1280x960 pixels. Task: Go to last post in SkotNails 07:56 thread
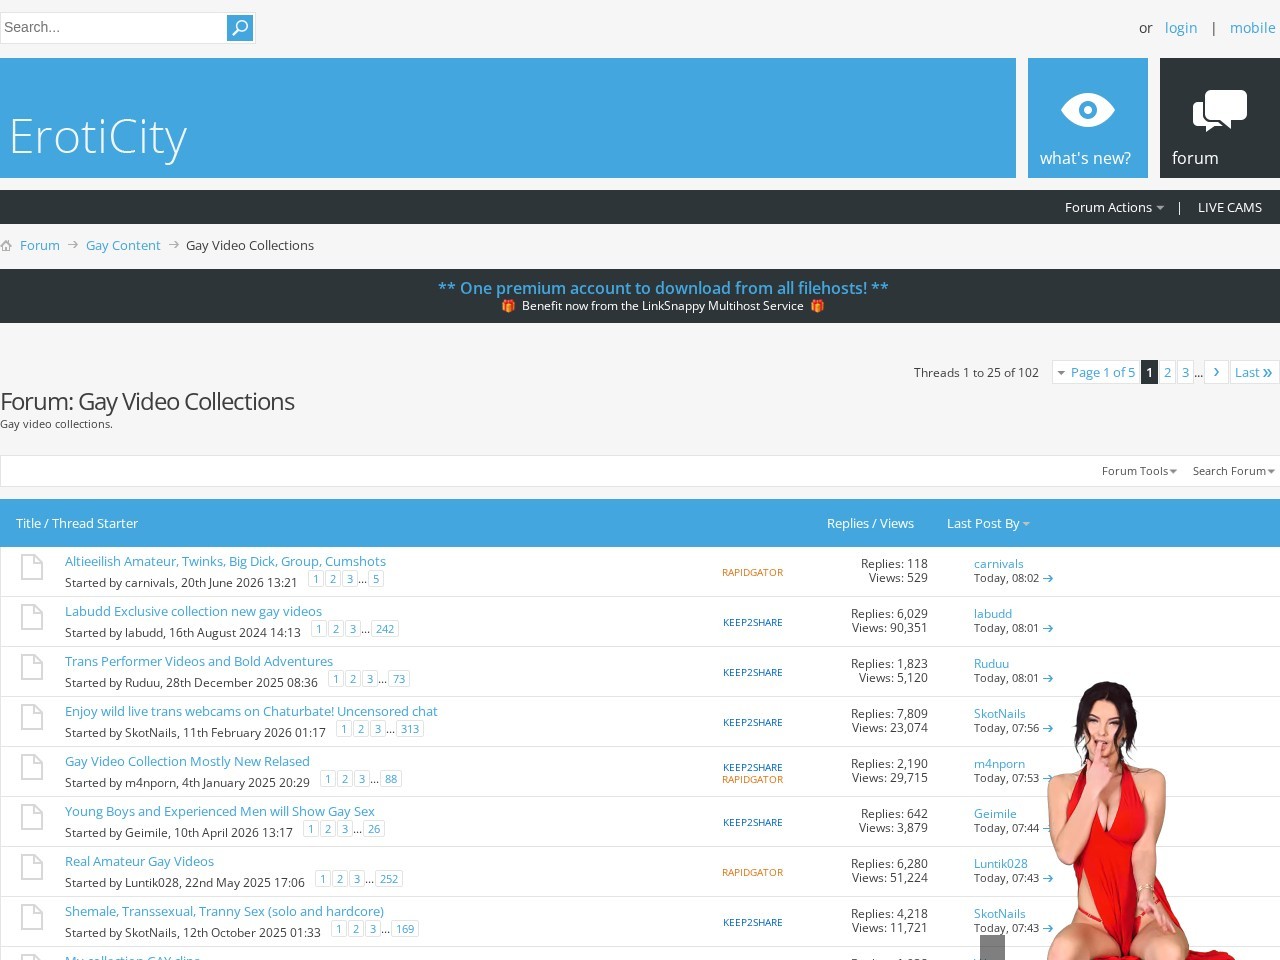tap(1048, 728)
